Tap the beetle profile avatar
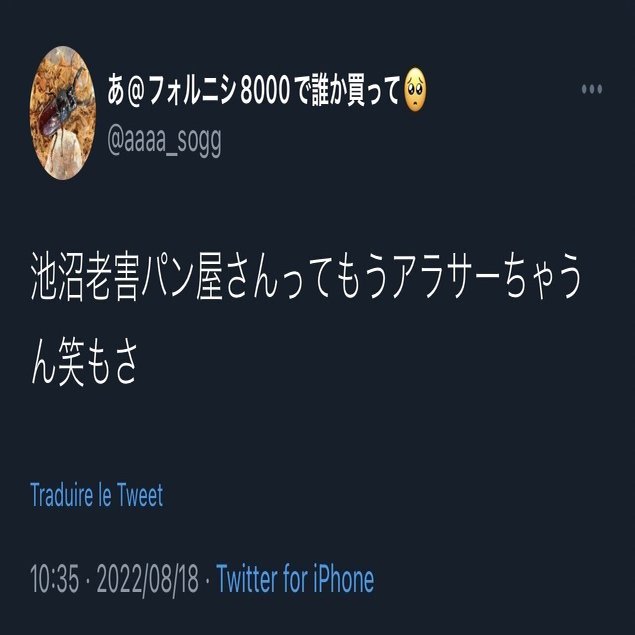635x635 pixels. [63, 113]
